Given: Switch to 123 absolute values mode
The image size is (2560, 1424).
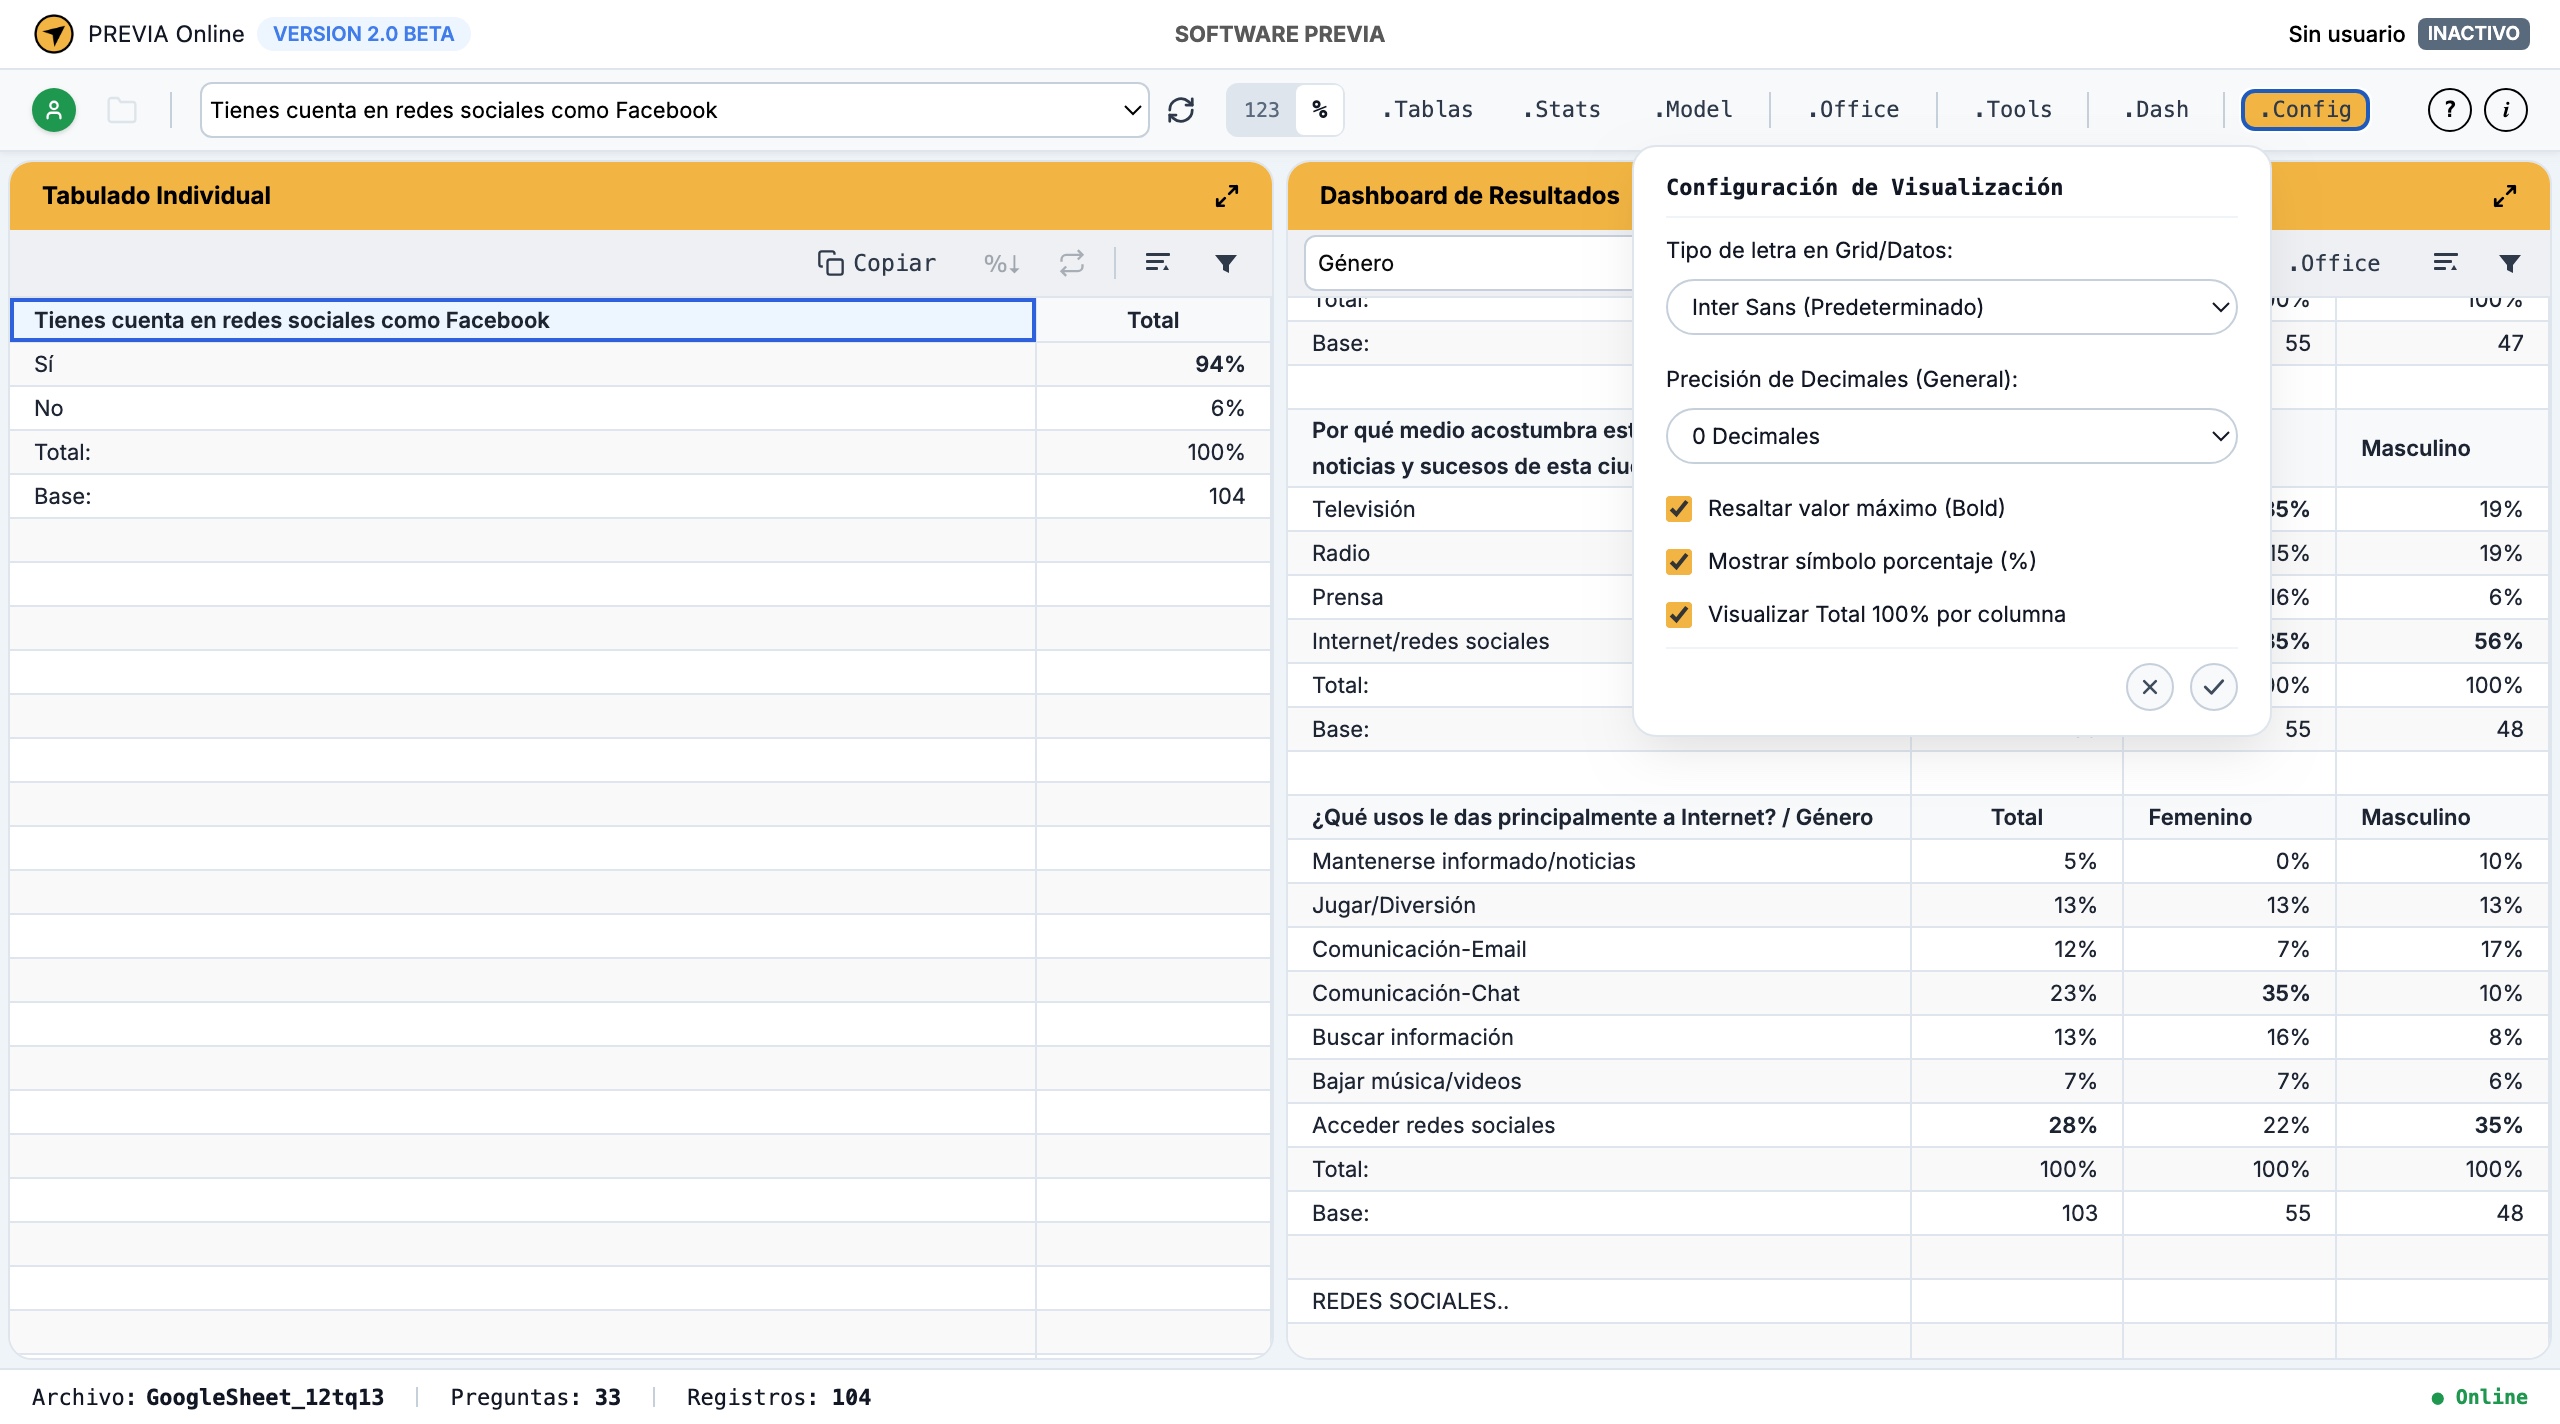Looking at the screenshot, I should tap(1261, 110).
